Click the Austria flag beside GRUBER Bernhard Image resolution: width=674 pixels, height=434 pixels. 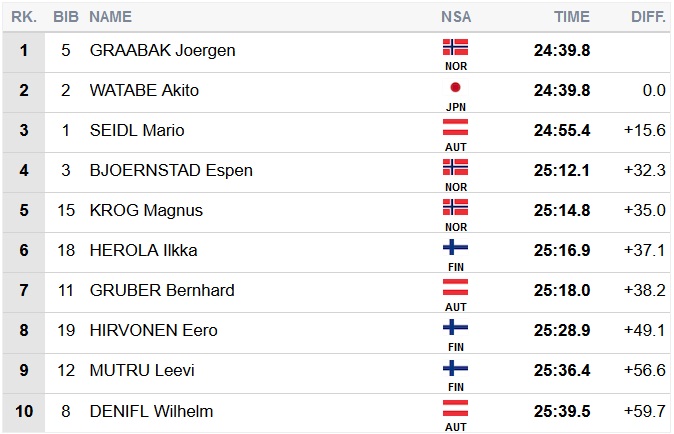(x=455, y=287)
